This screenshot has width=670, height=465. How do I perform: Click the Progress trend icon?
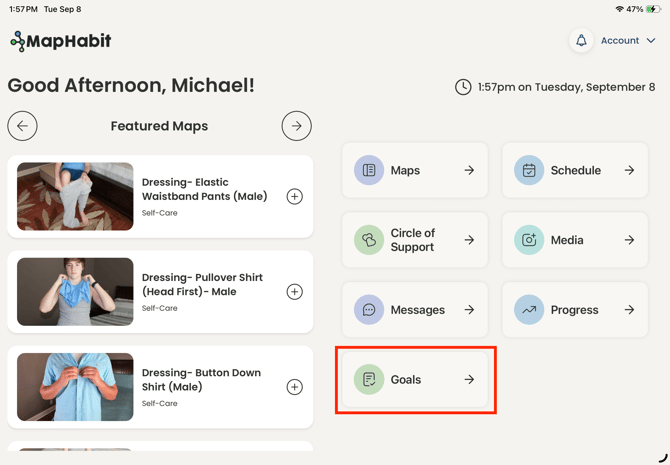coord(529,309)
